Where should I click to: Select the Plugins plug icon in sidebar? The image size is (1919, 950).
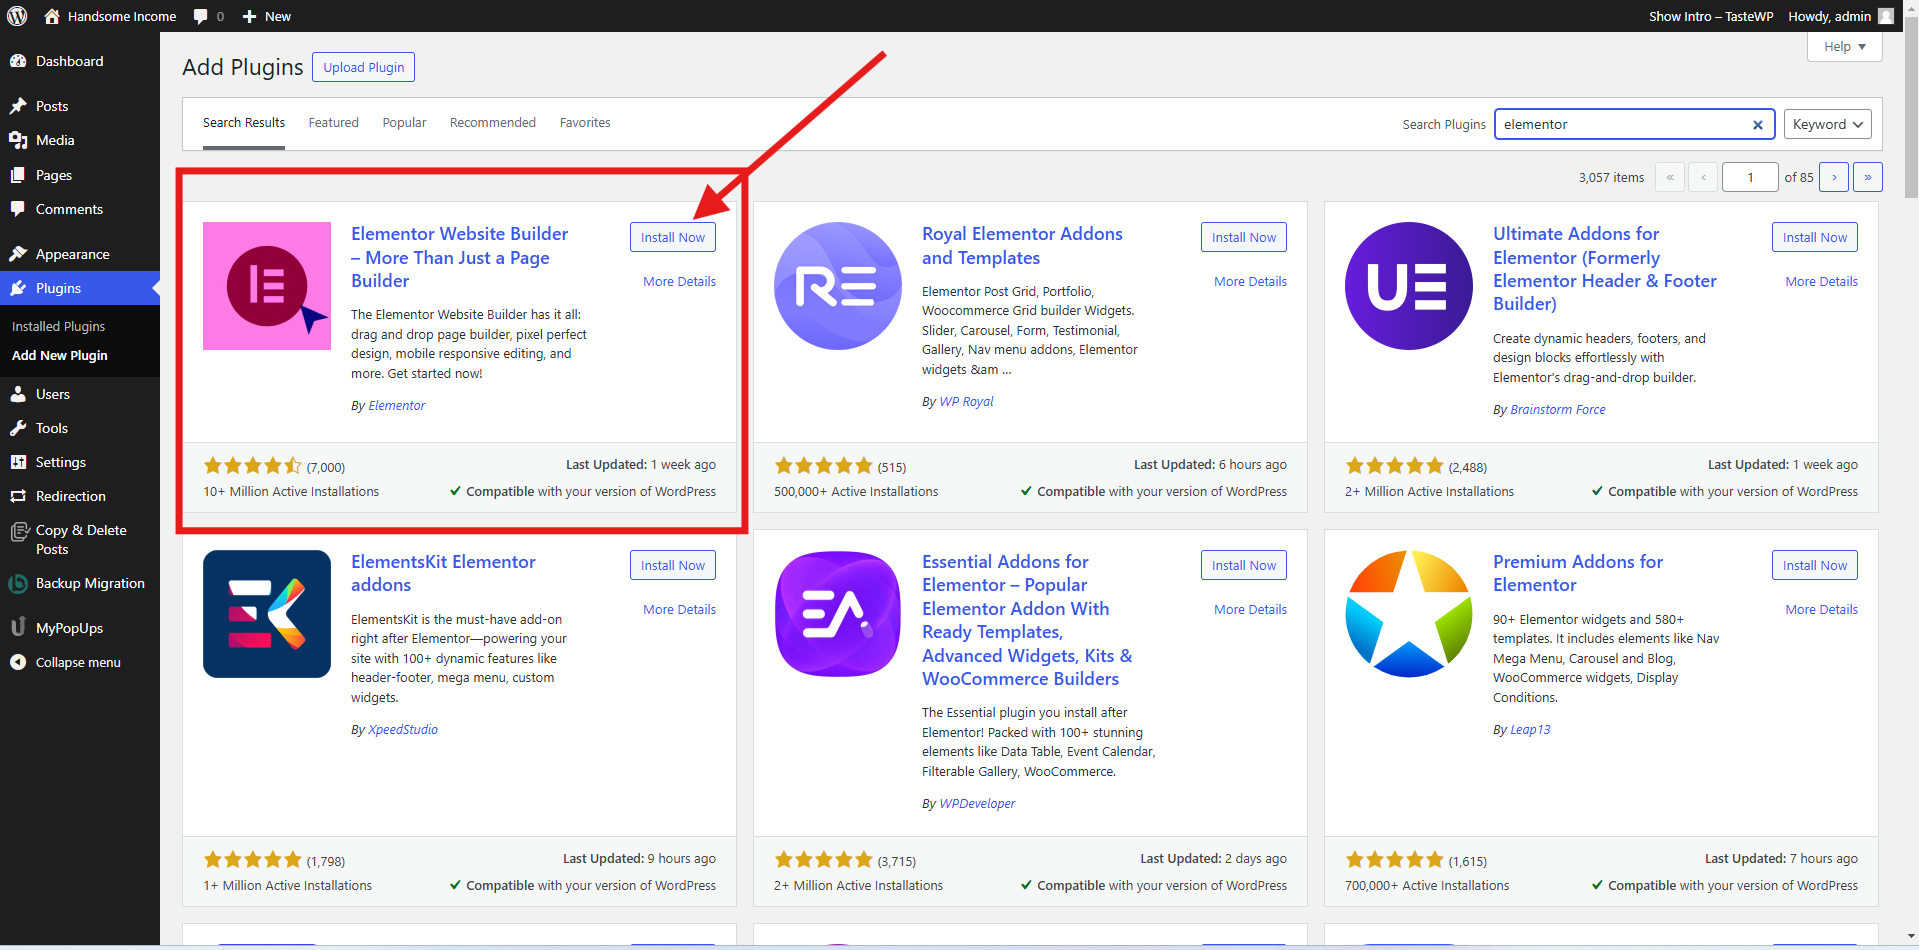click(18, 288)
